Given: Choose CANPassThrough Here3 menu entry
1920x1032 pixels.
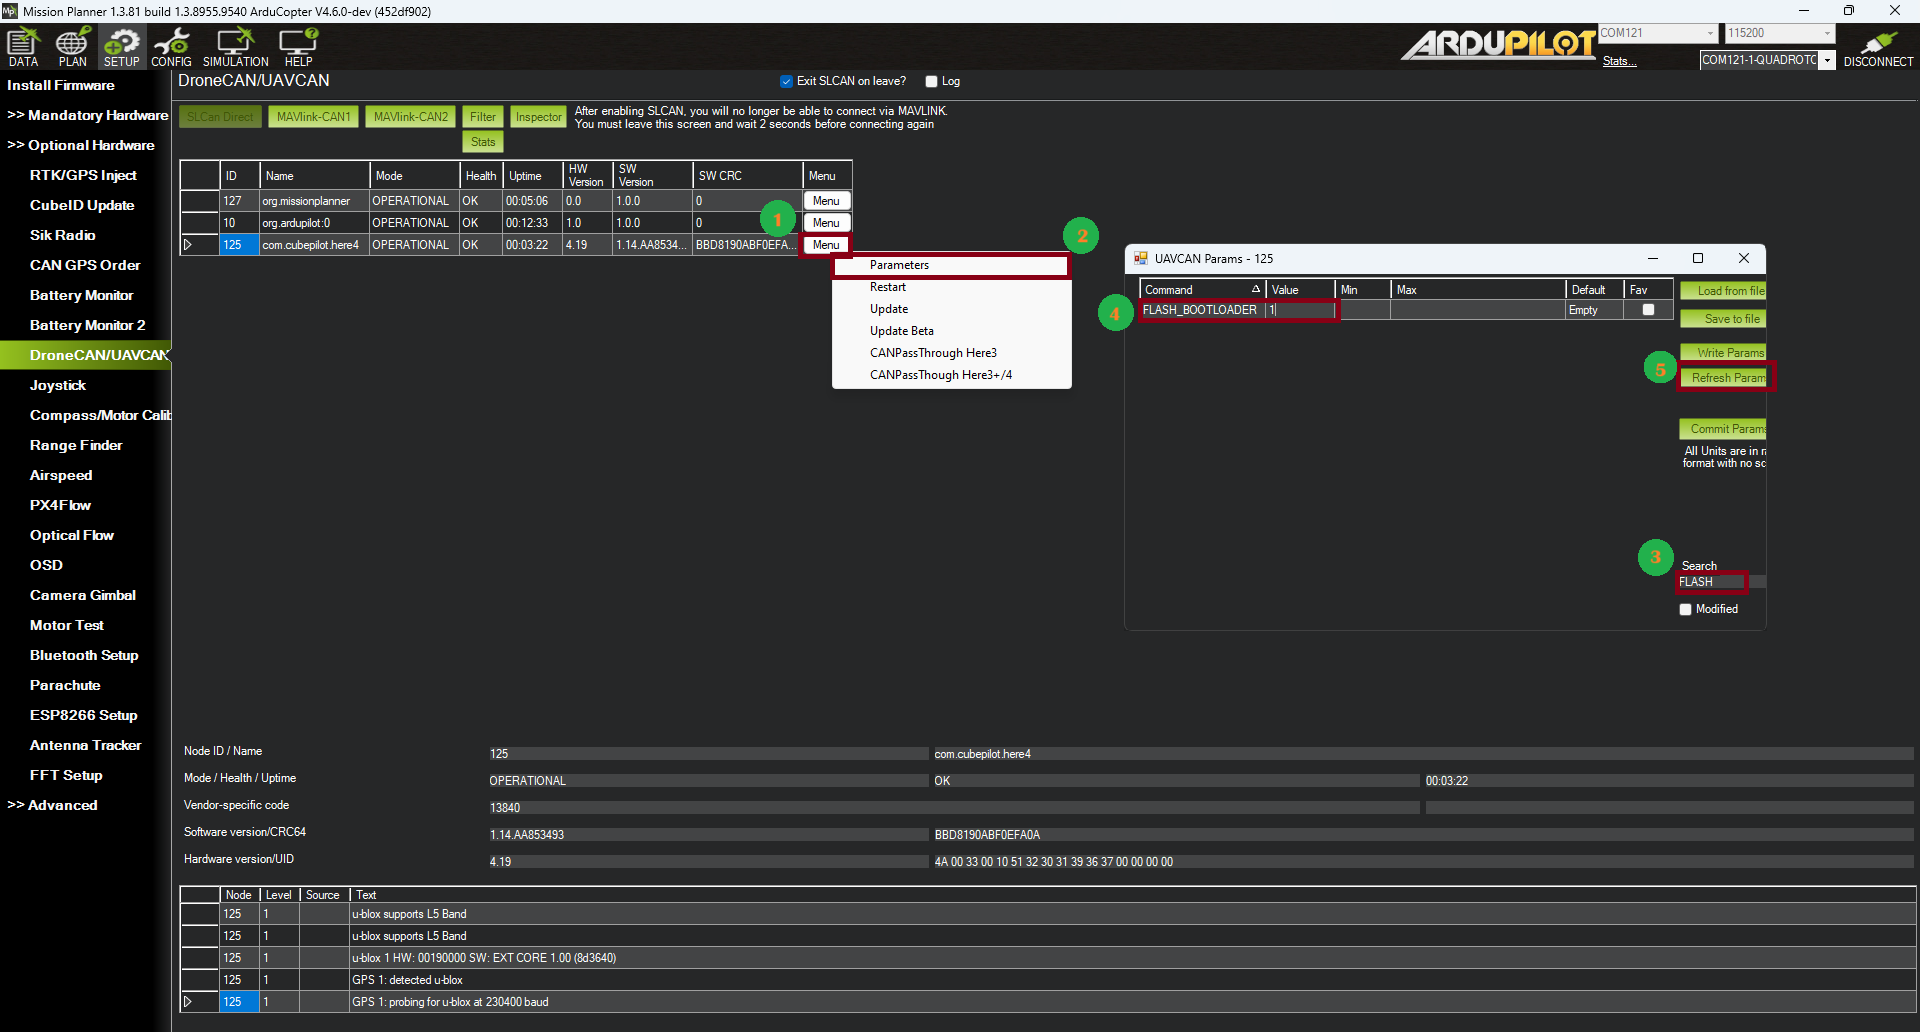Looking at the screenshot, I should coord(951,353).
